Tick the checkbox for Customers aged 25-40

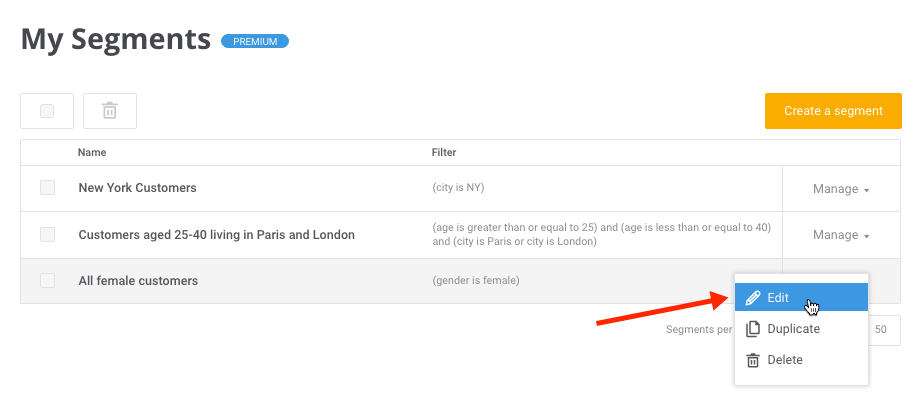(47, 234)
